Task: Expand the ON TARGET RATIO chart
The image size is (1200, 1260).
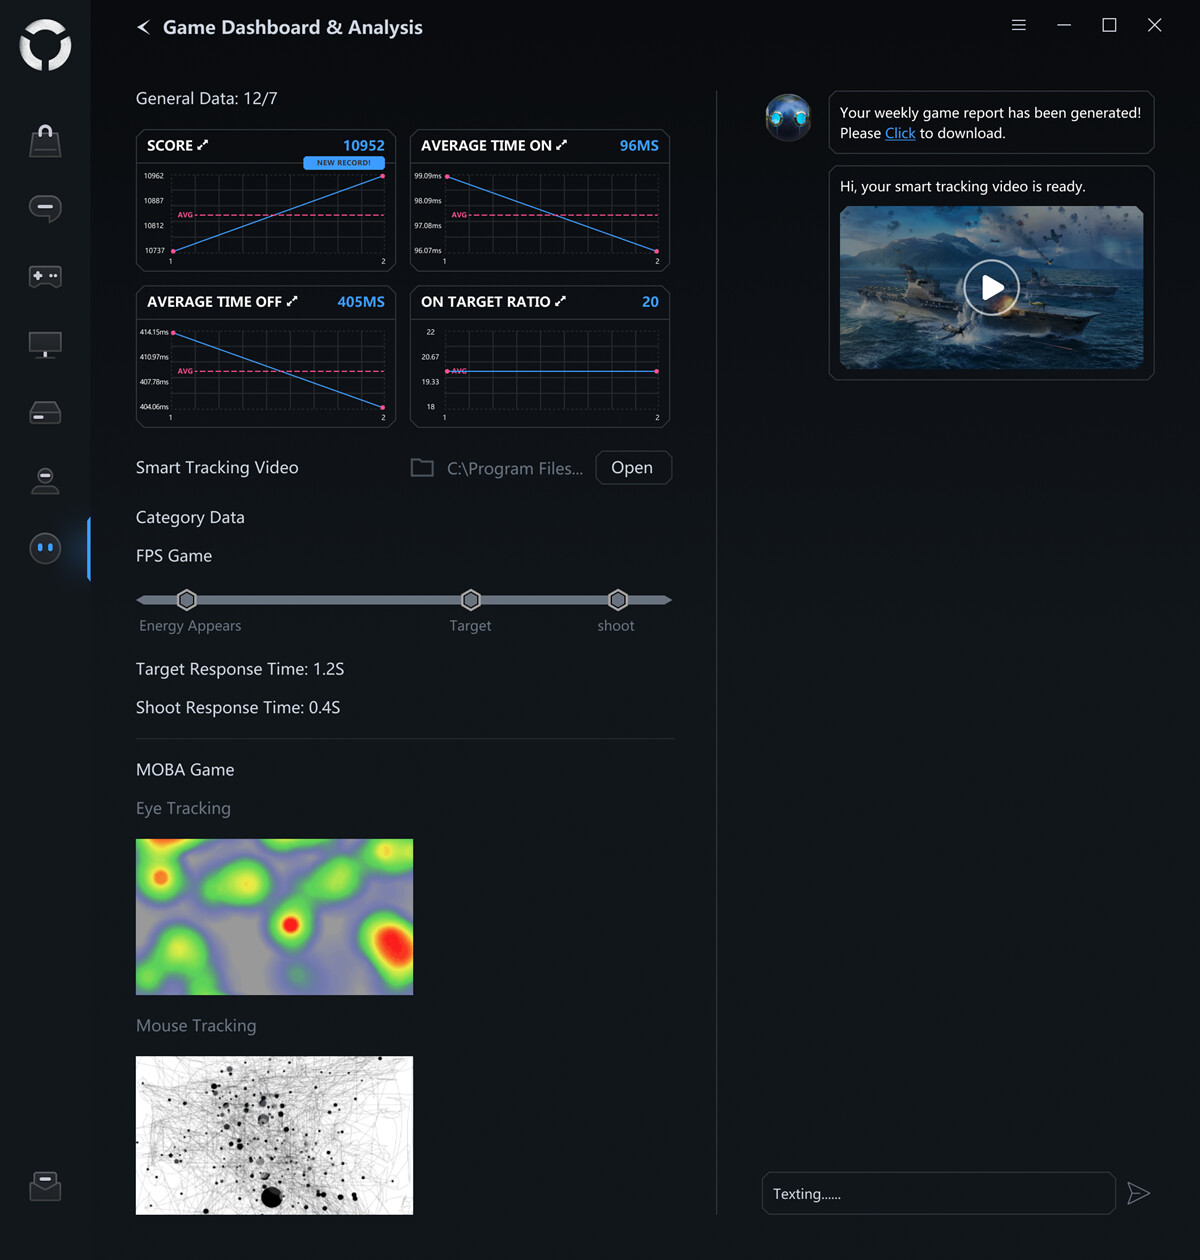Action: 560,301
